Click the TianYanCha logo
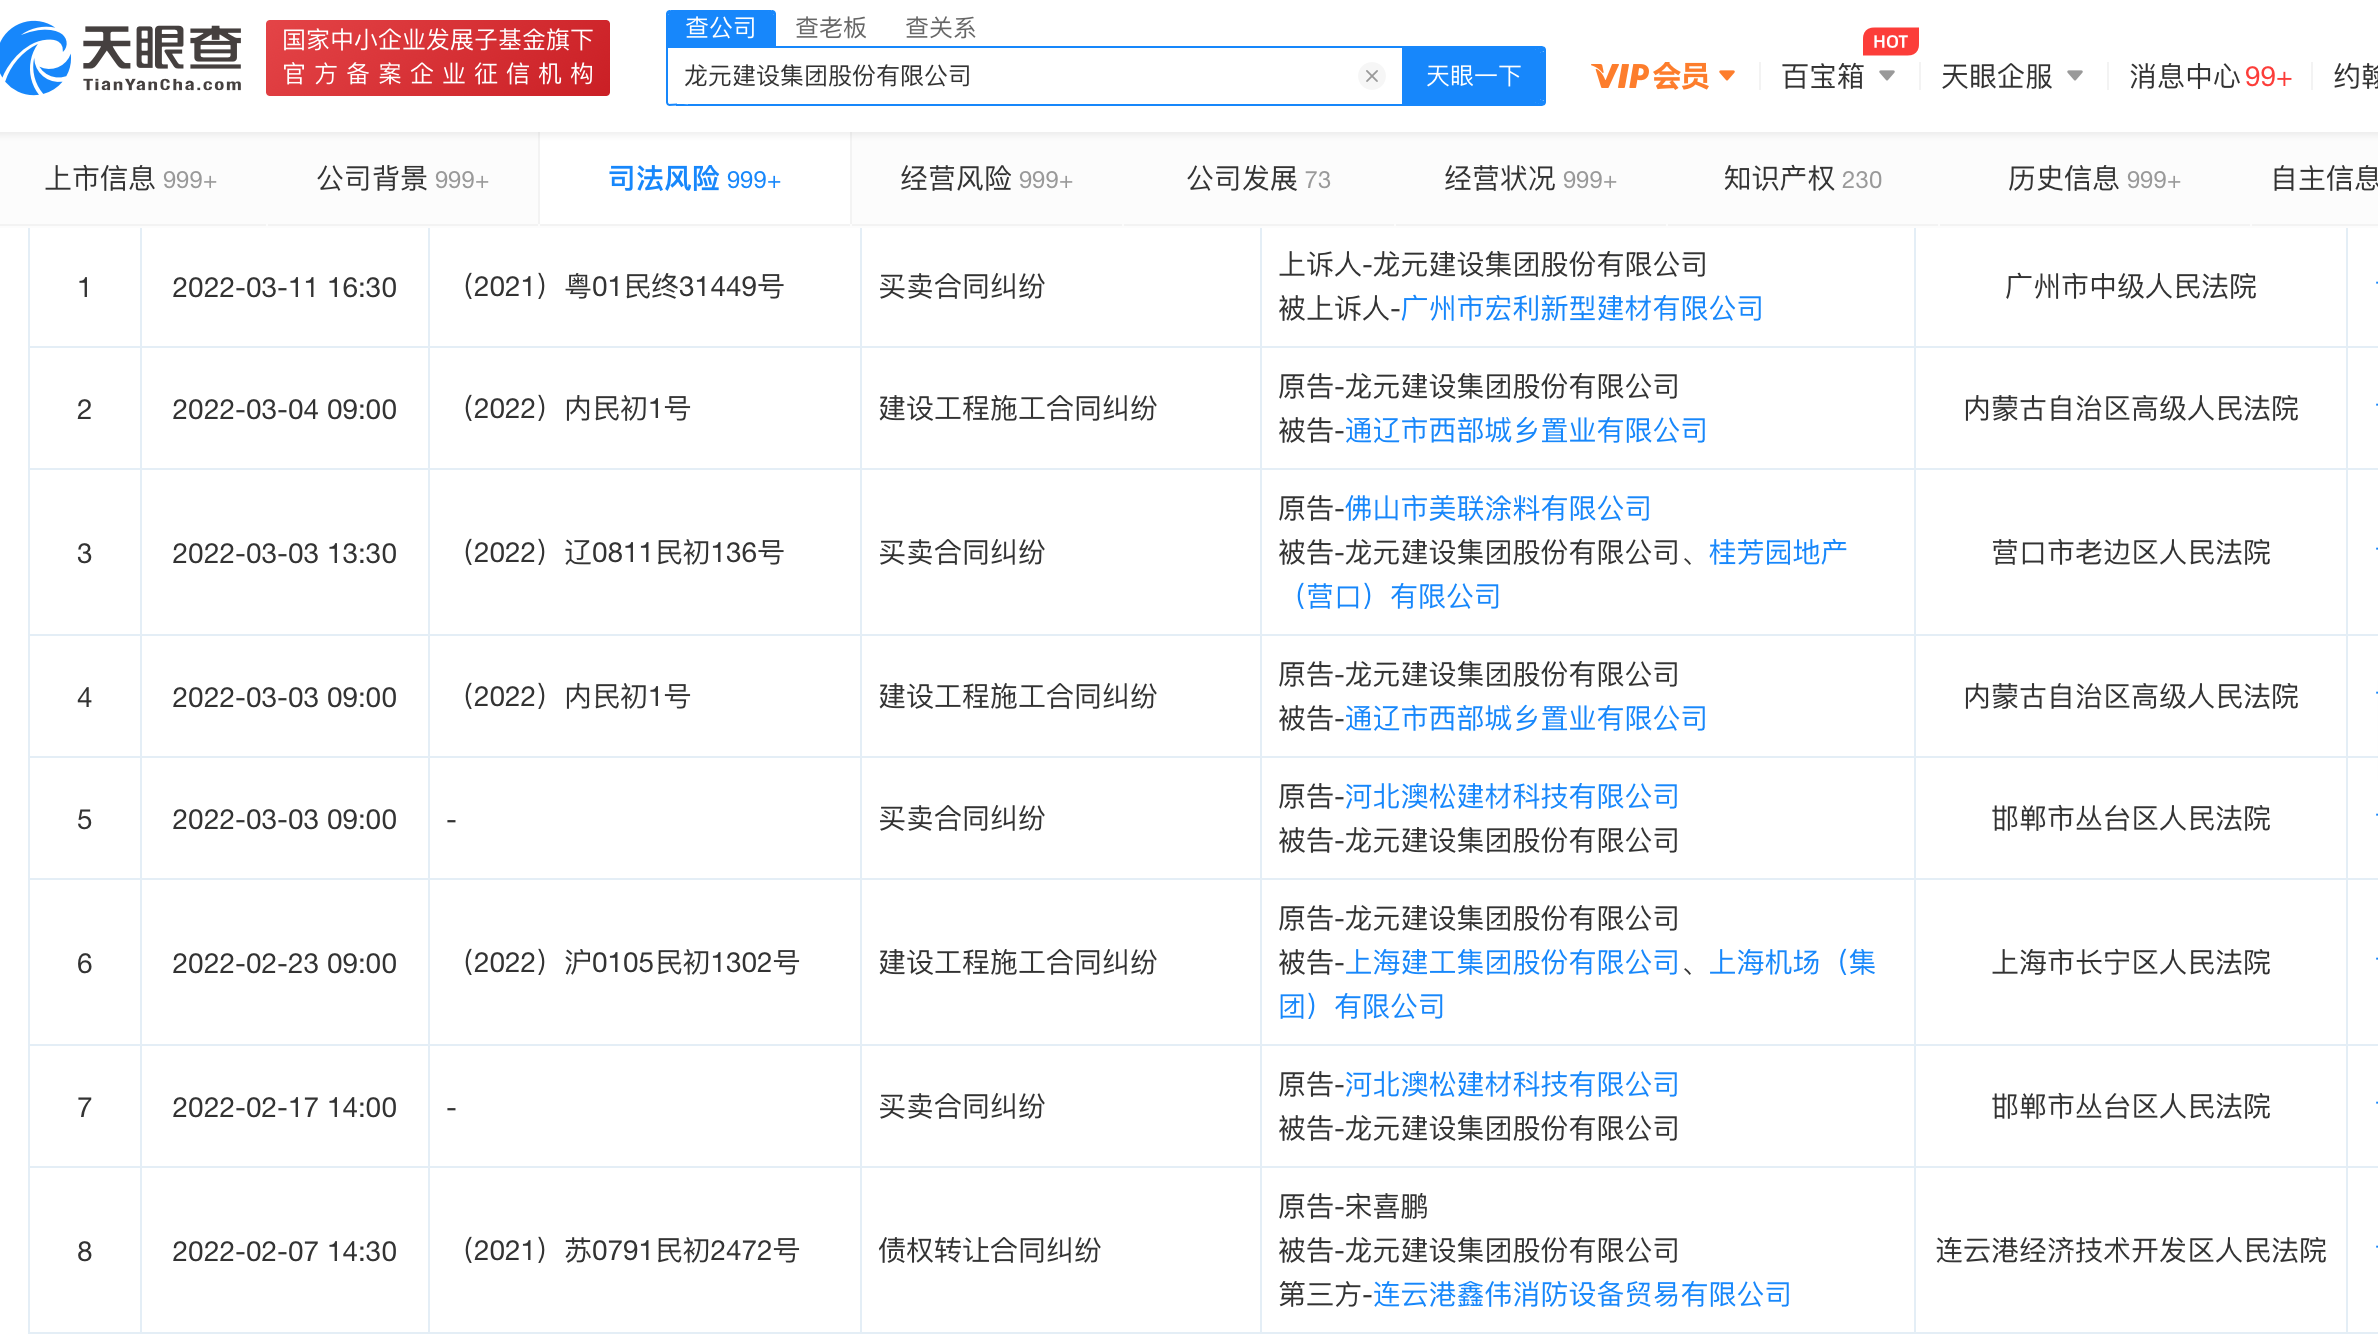2378x1334 pixels. point(122,58)
